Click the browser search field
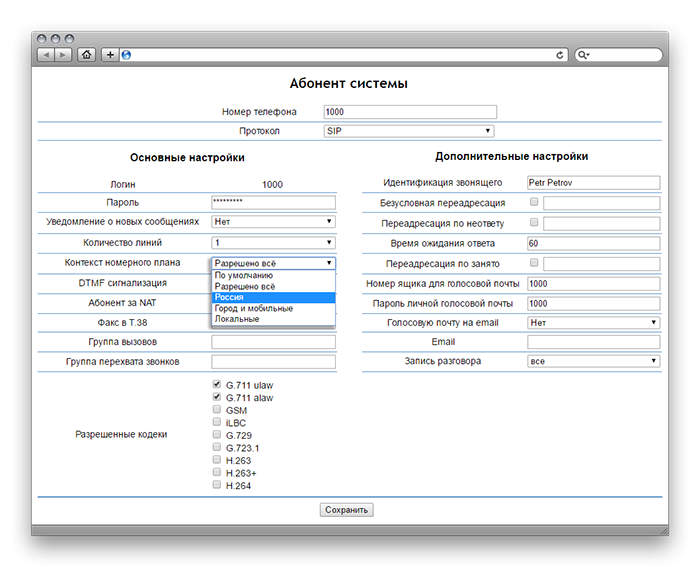The height and width of the screenshot is (567, 700). pyautogui.click(x=618, y=55)
